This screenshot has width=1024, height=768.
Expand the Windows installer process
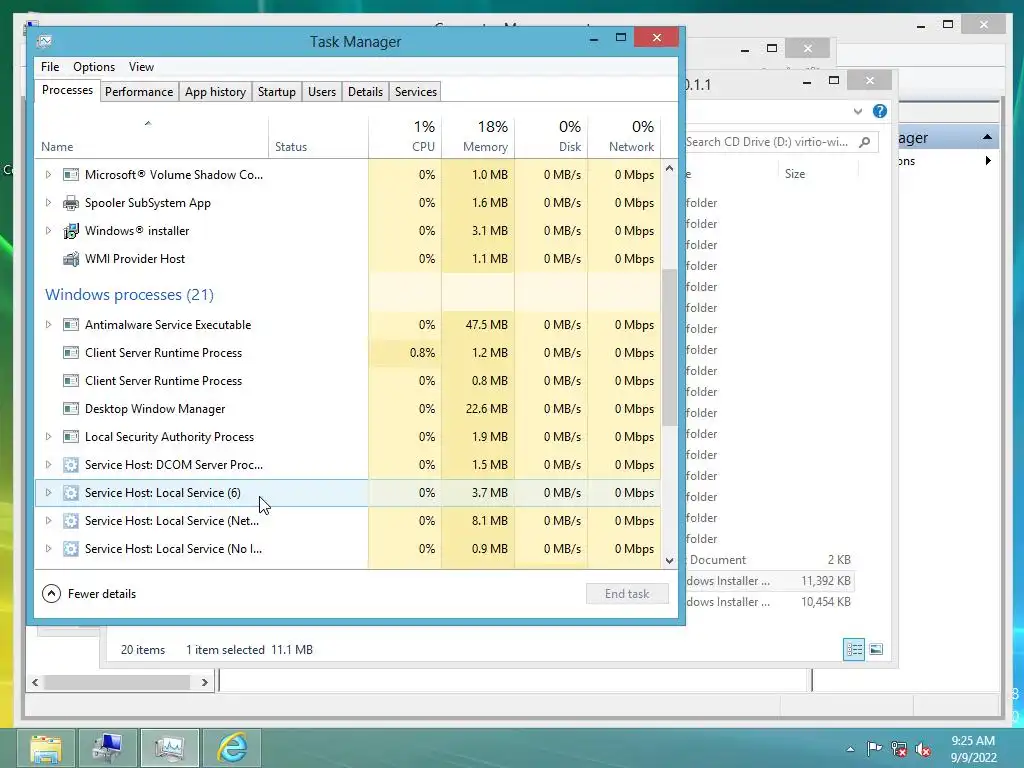[48, 231]
